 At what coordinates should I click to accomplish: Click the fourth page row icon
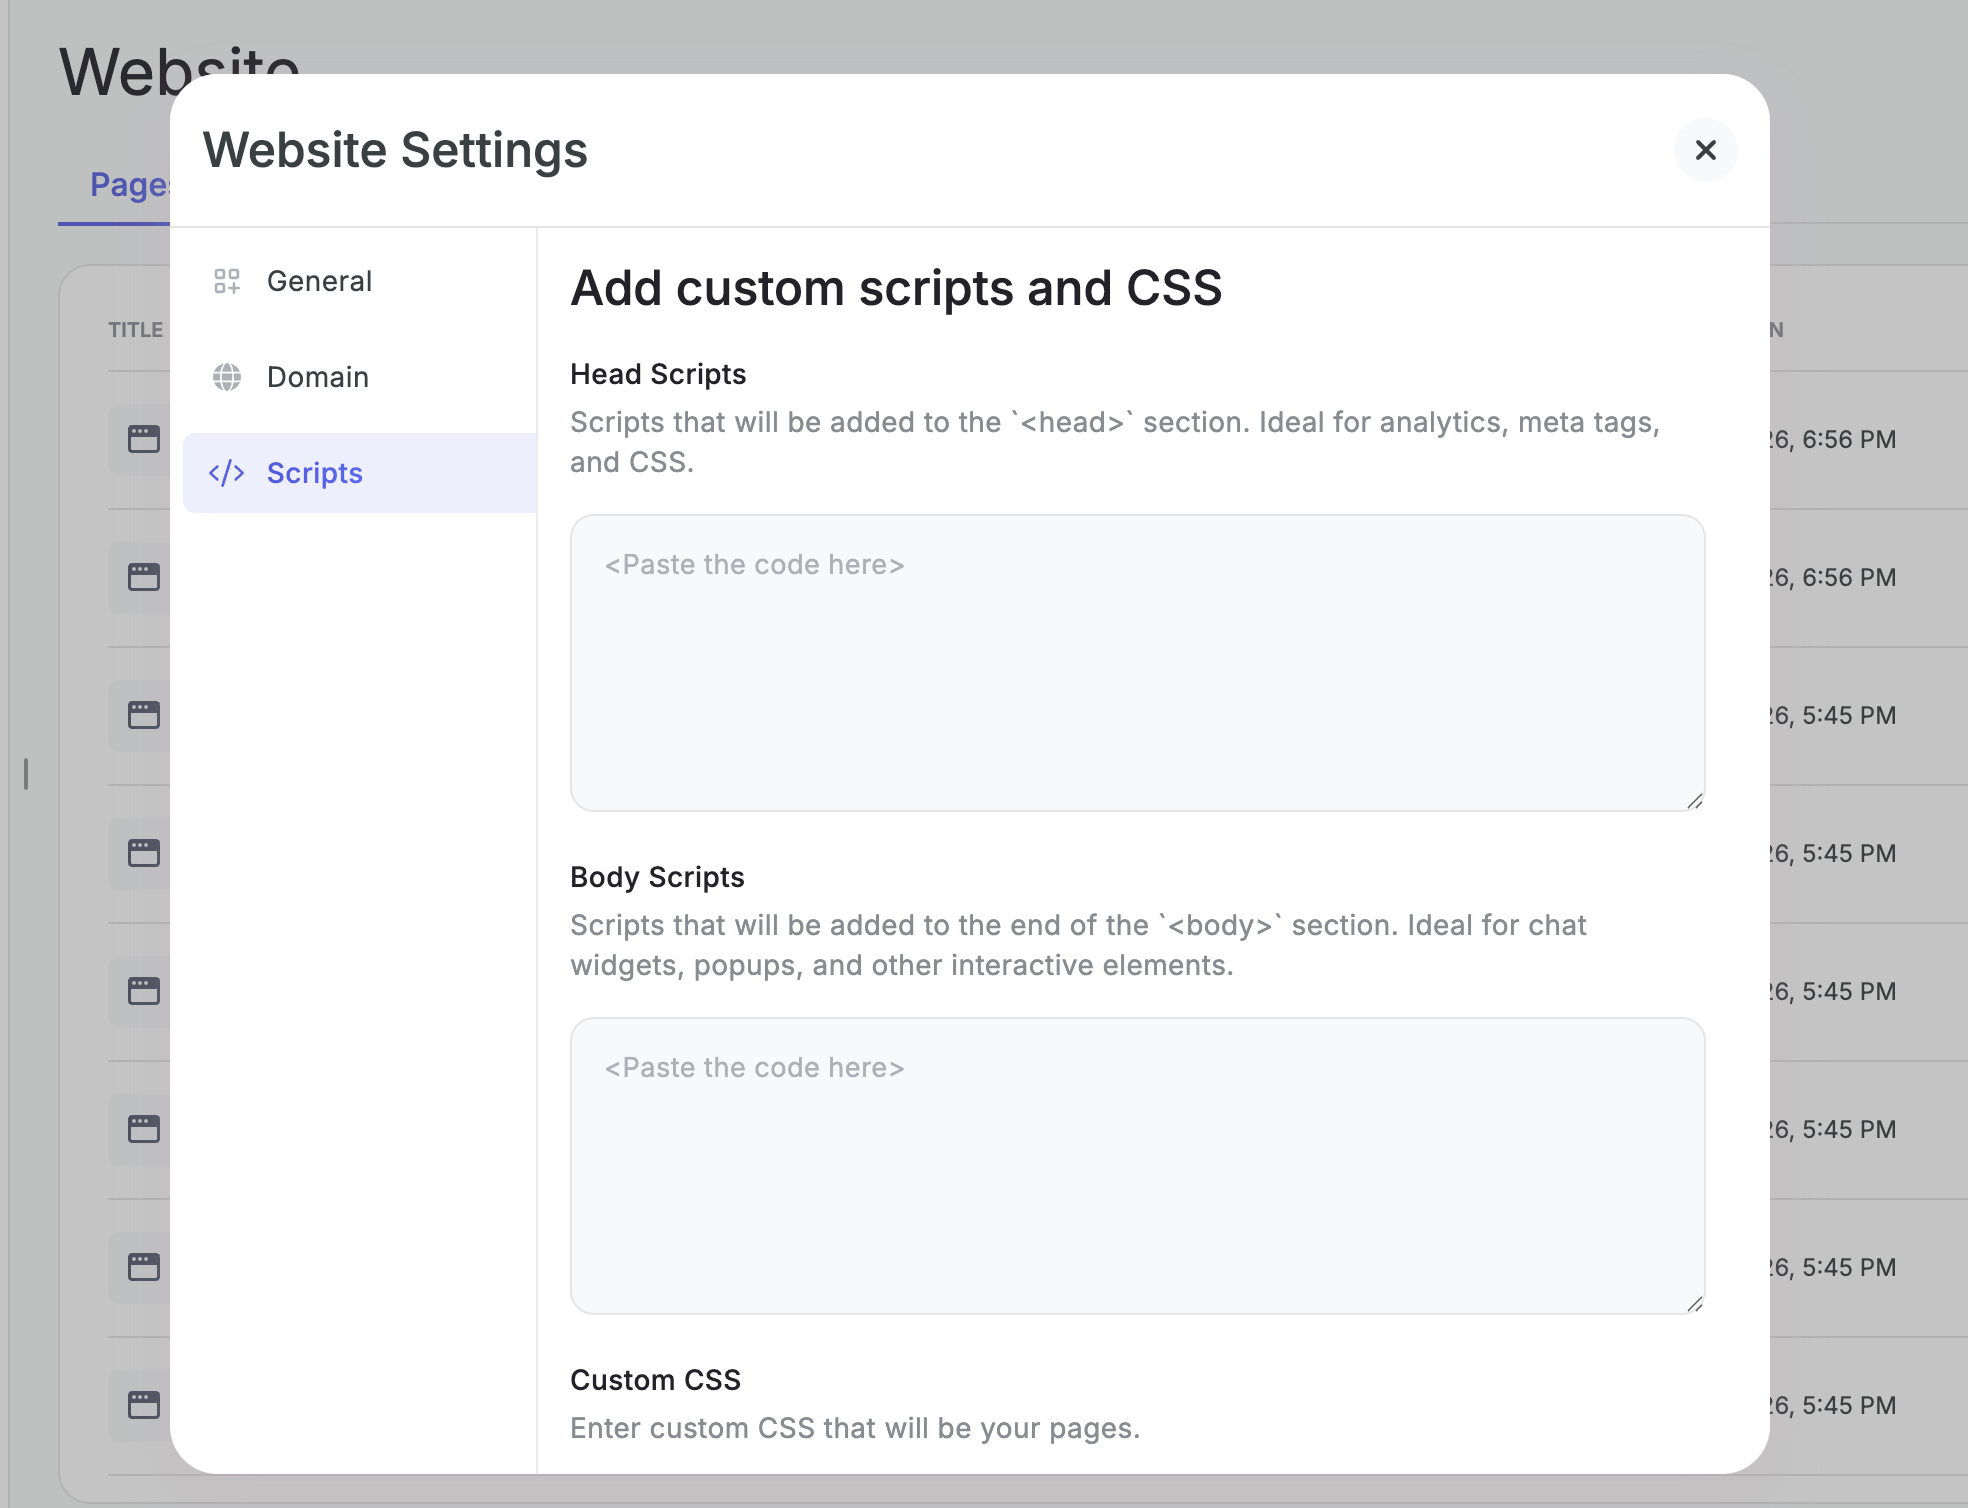(144, 853)
